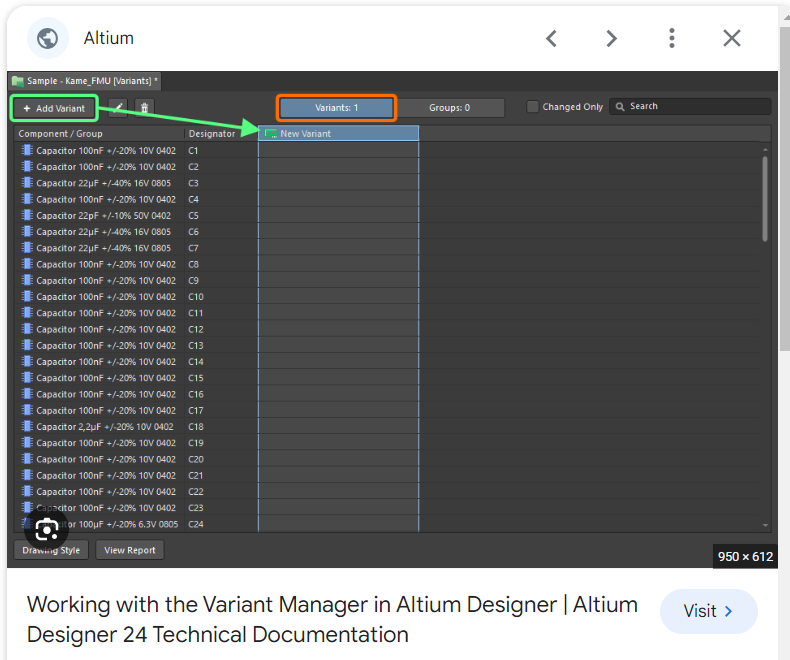Screen dimensions: 790x660
Task: Select the New Variant column header
Action: tap(339, 134)
